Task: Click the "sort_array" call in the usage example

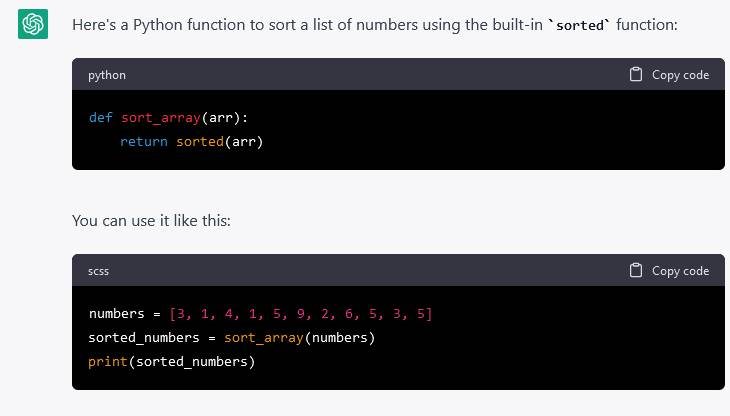Action: click(x=263, y=338)
